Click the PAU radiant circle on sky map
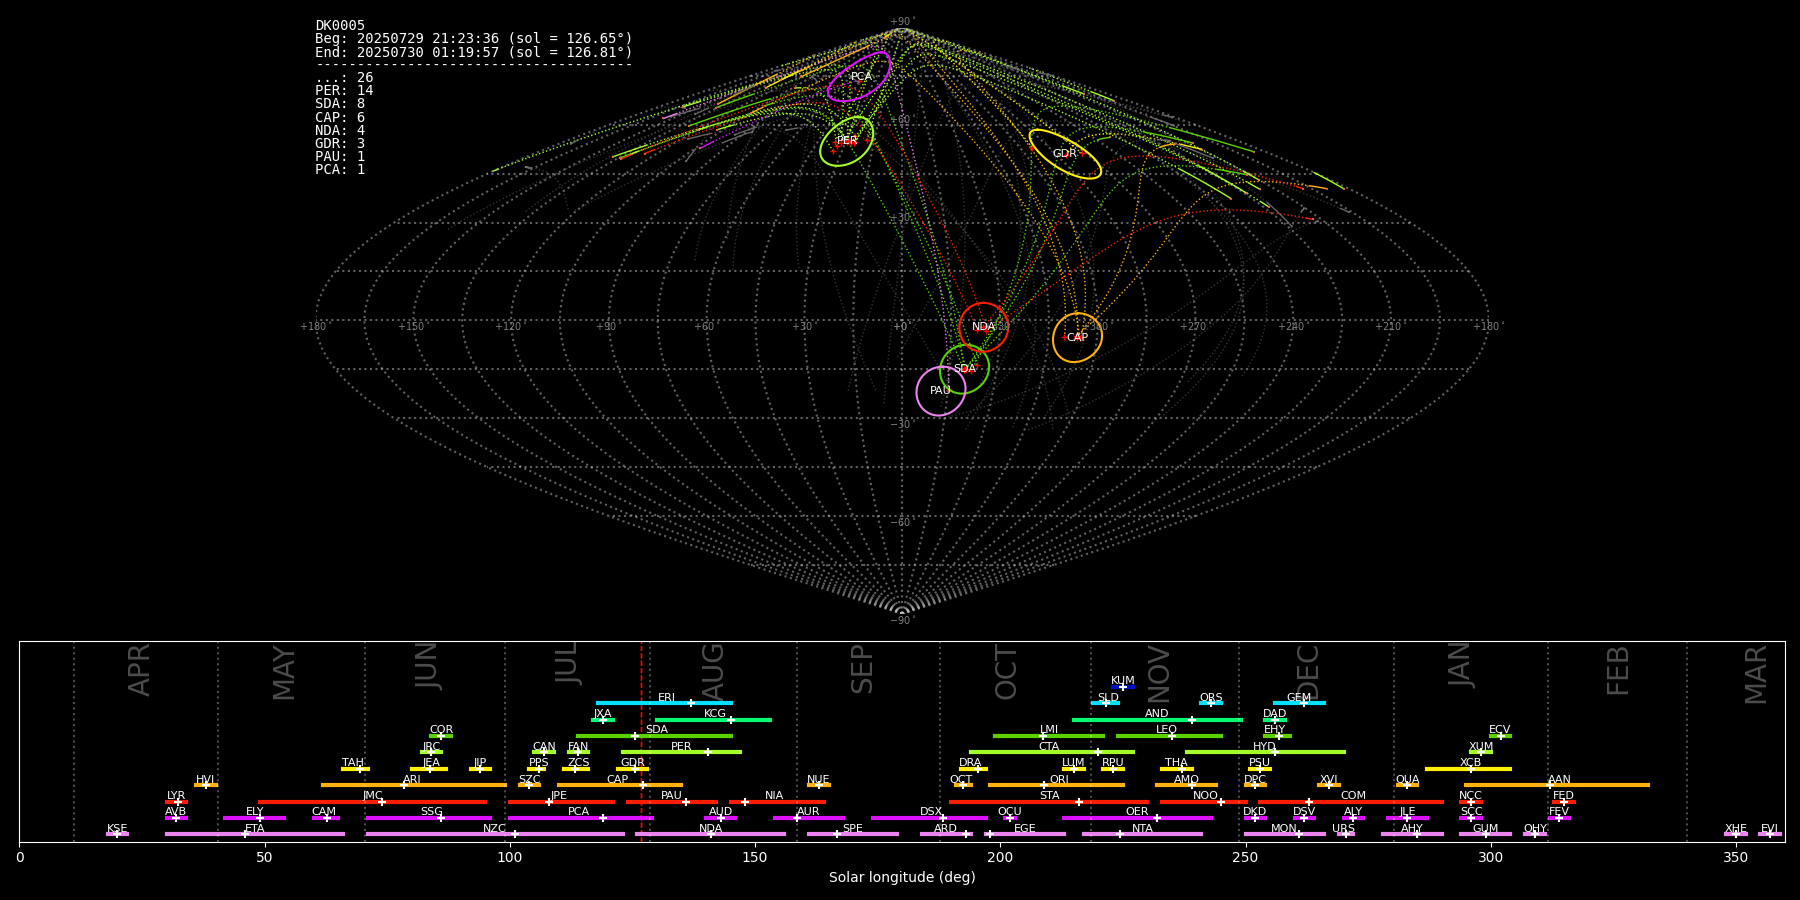The image size is (1800, 900). [941, 391]
